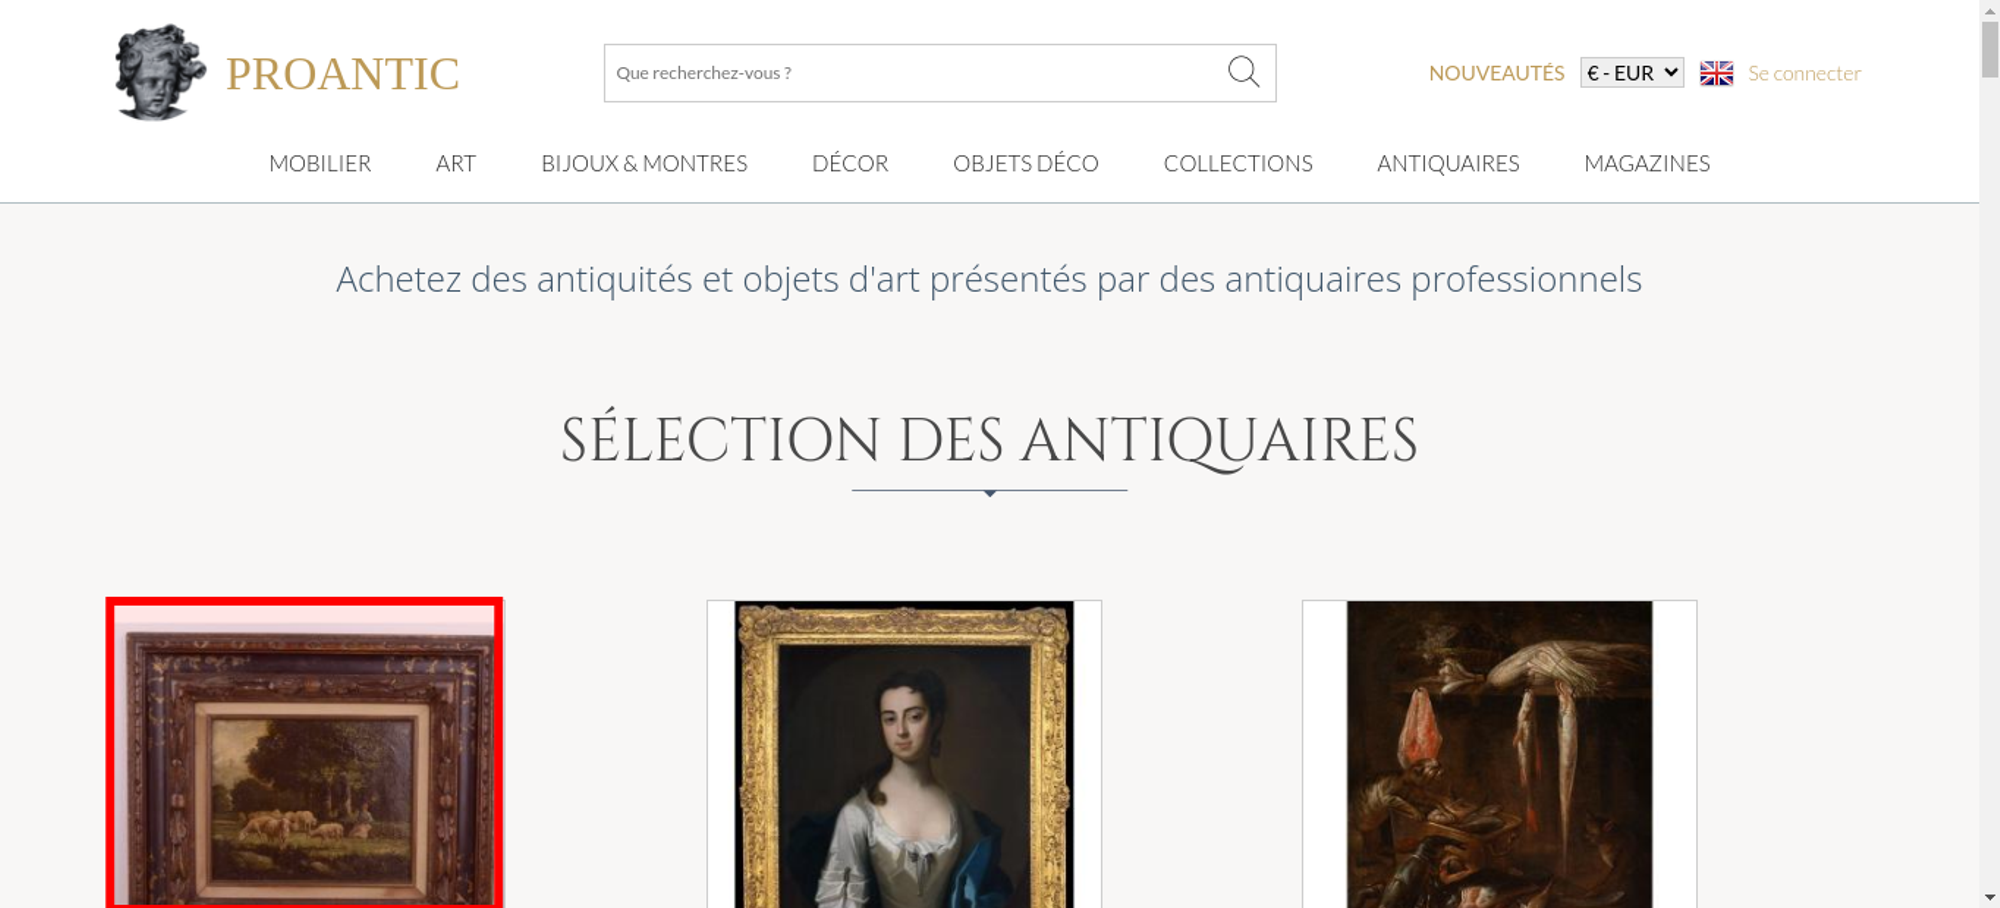Open the € - EUR currency dropdown
The image size is (2000, 908).
point(1632,73)
